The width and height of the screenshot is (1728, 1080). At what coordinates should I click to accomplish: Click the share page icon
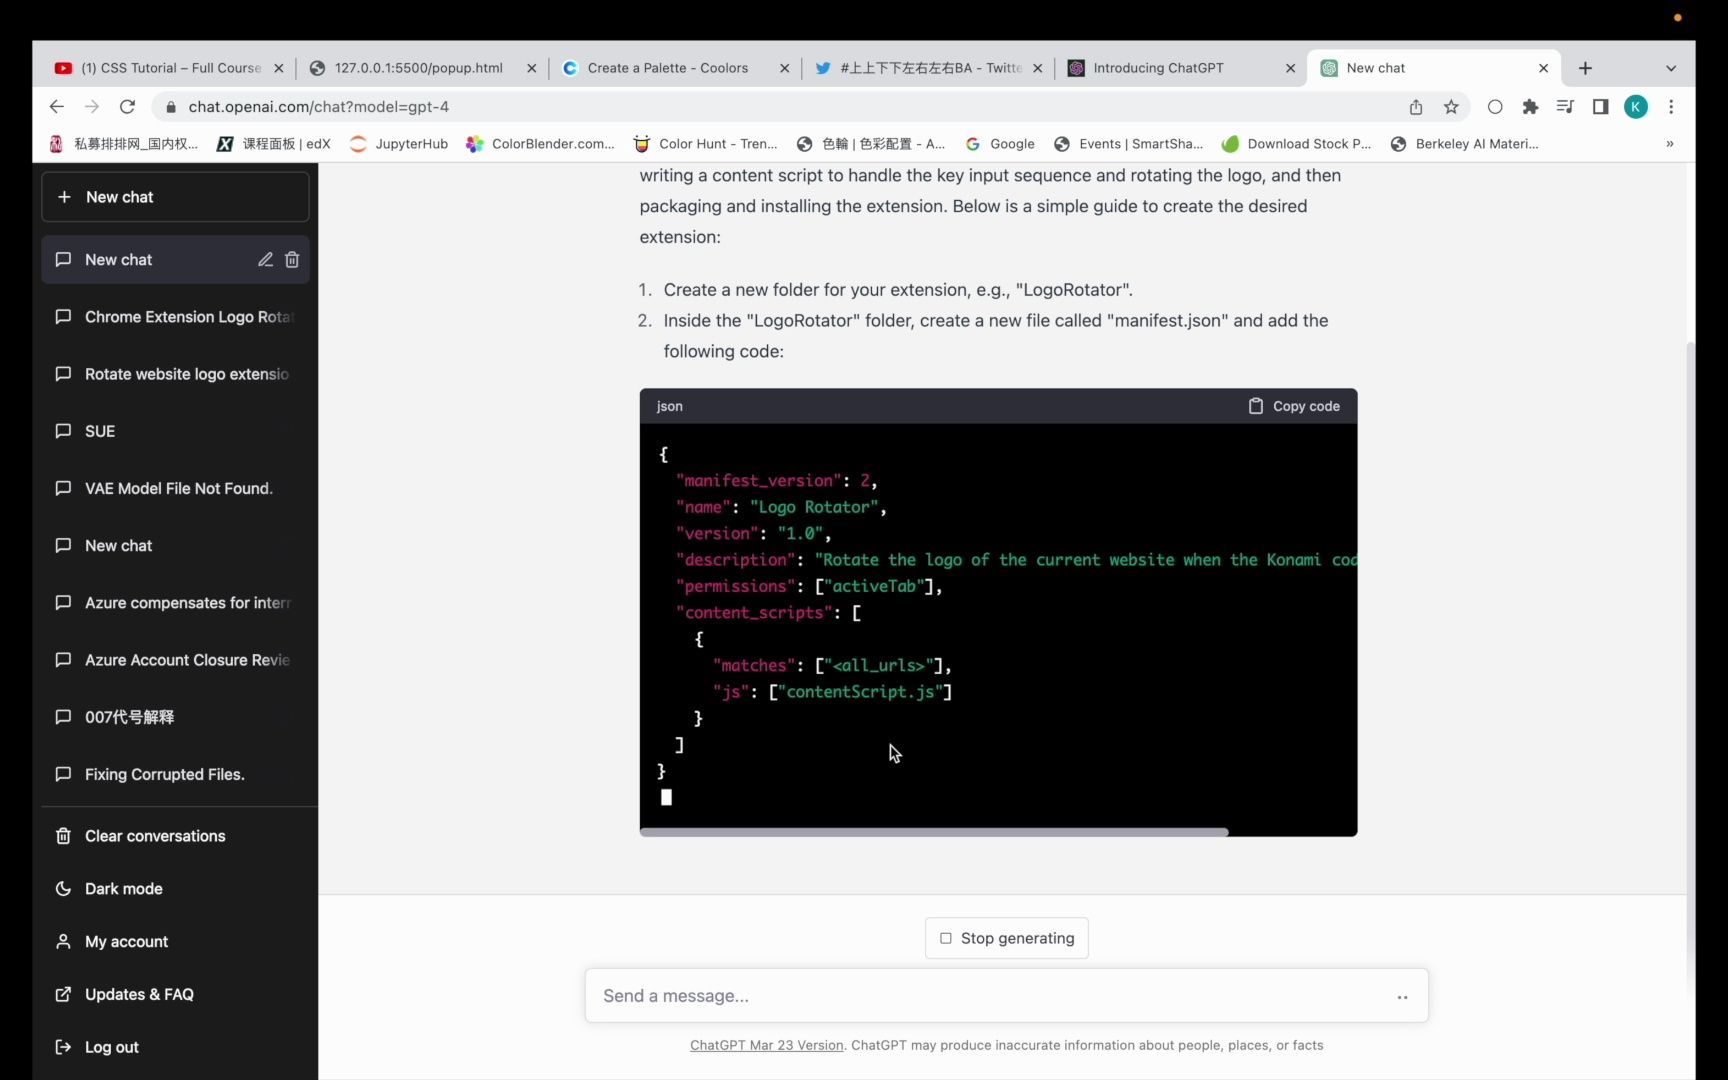click(1416, 107)
